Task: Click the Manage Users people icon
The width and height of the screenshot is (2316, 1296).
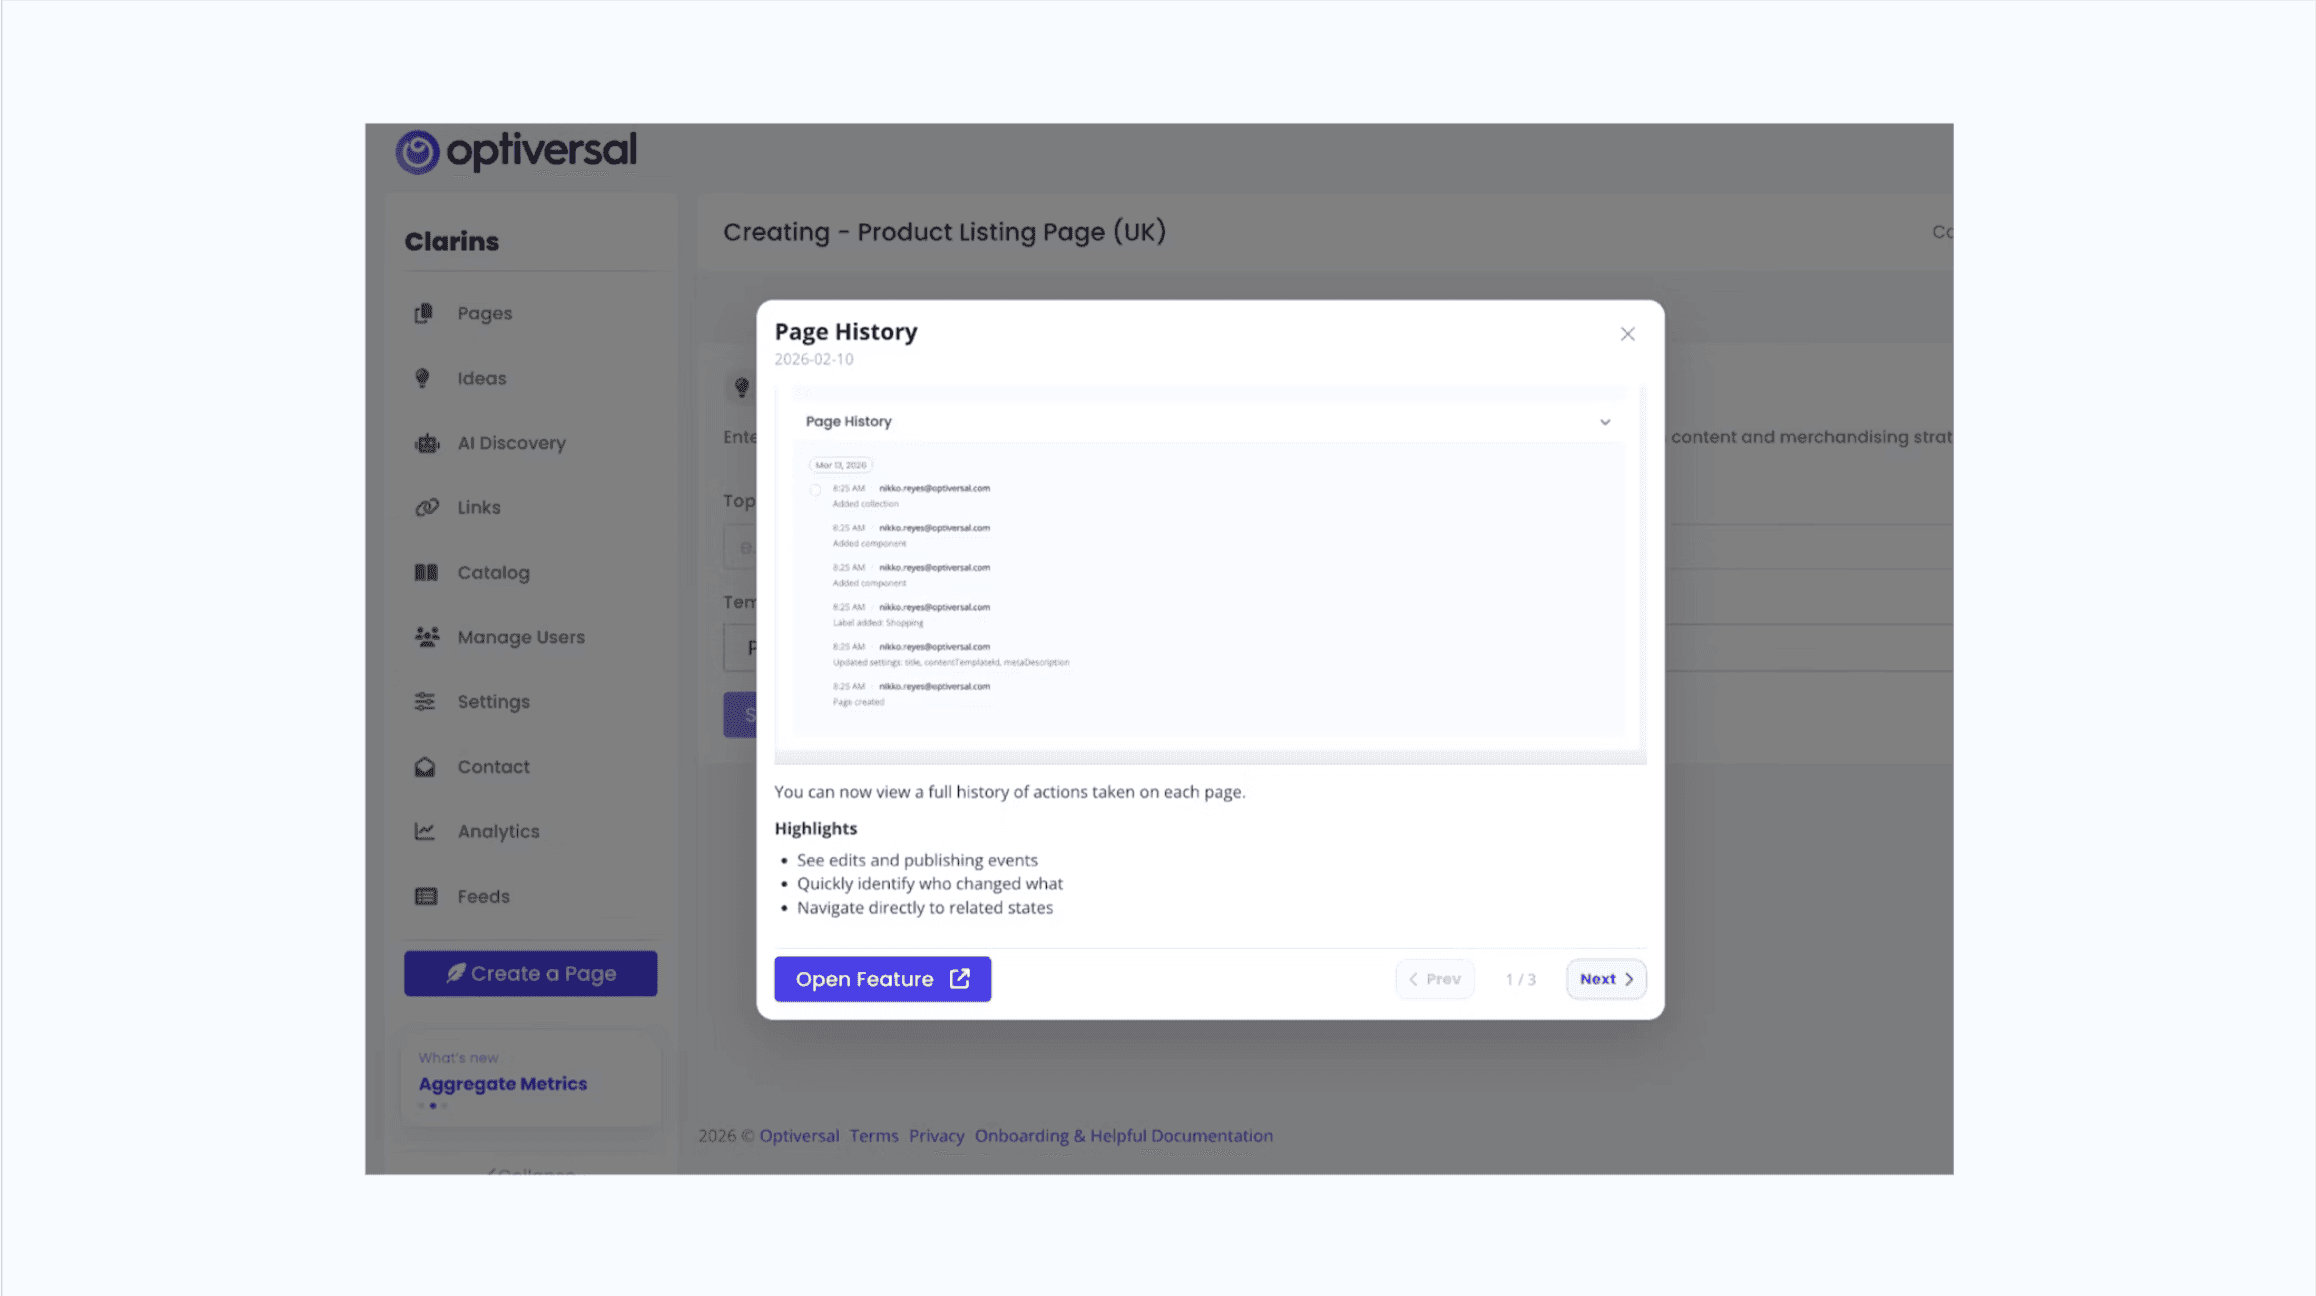Action: (427, 637)
